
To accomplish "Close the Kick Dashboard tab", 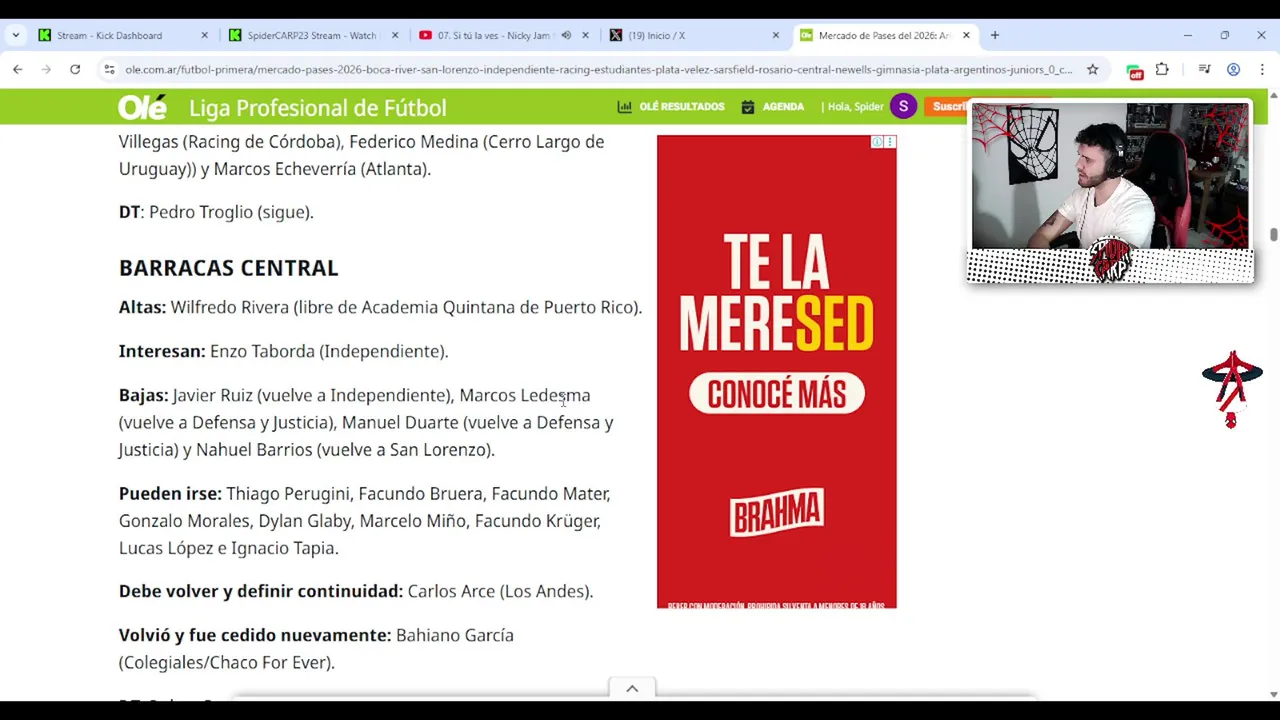I will (204, 35).
